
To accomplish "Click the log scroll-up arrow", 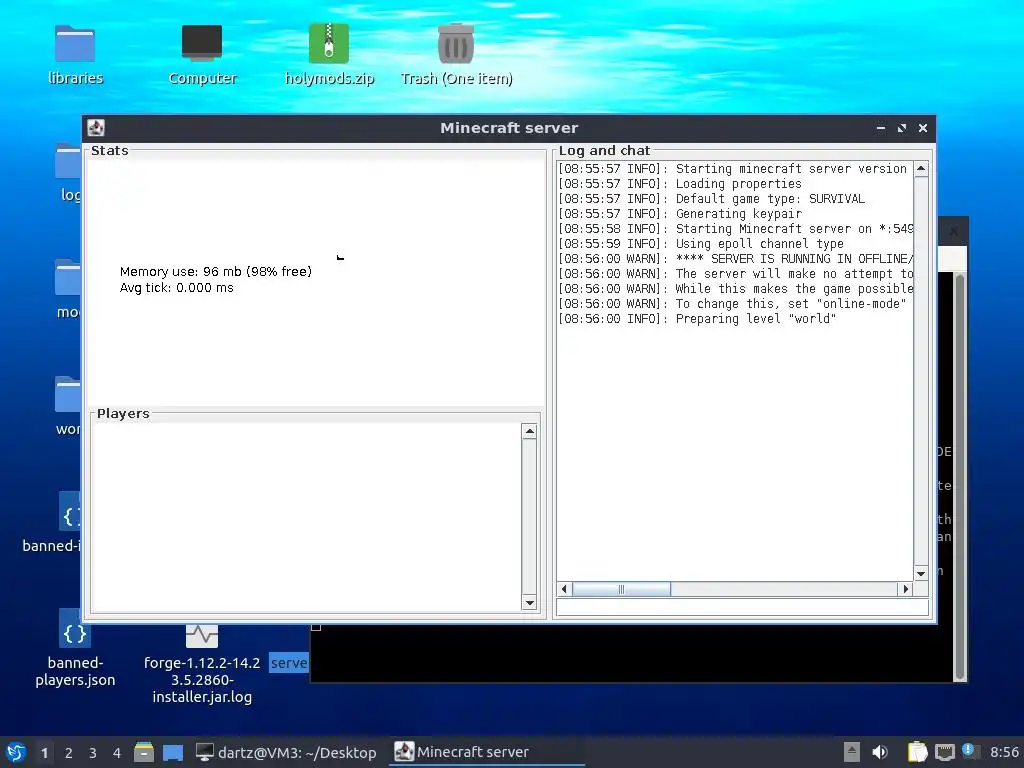I will pyautogui.click(x=921, y=169).
